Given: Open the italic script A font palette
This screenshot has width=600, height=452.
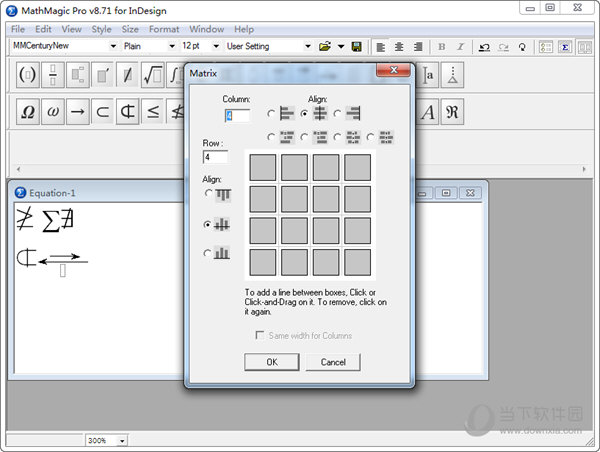Looking at the screenshot, I should [x=427, y=112].
